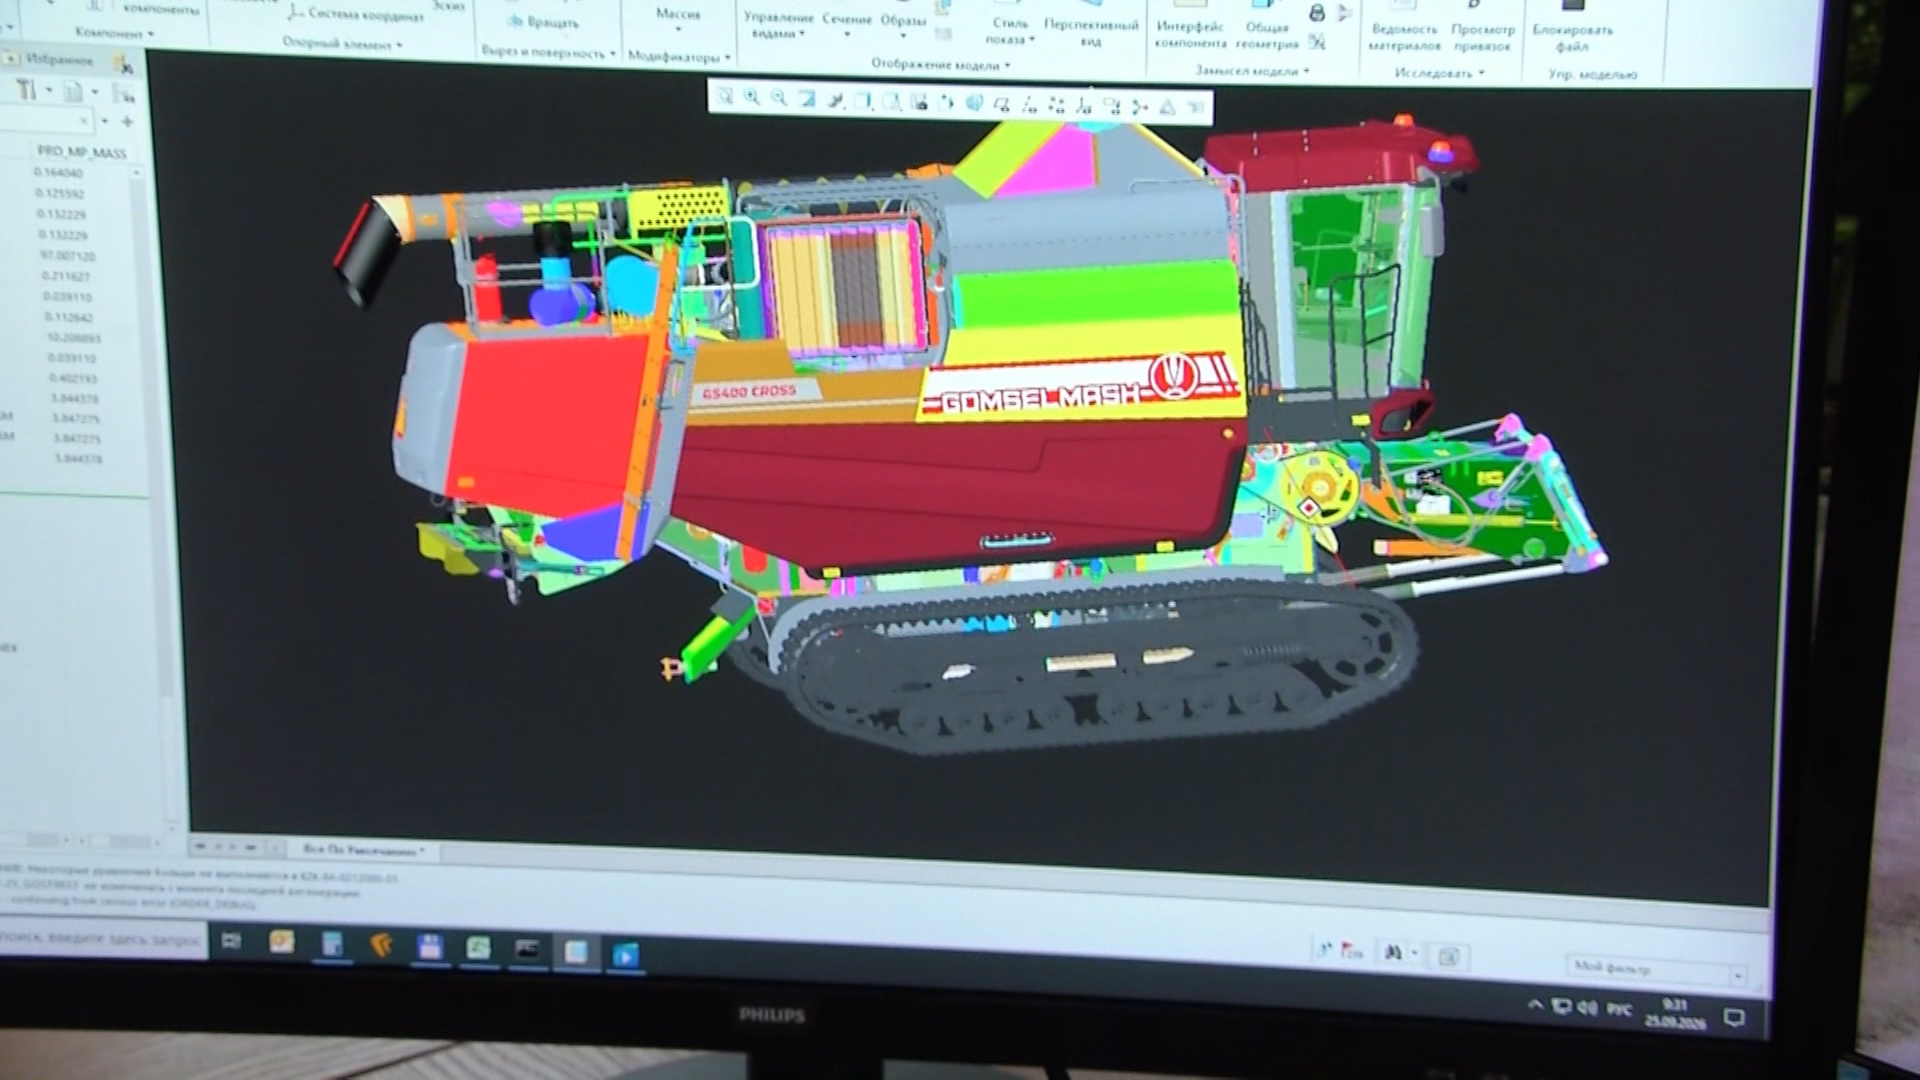1920x1080 pixels.
Task: Open the Сечение dropdown
Action: 847,25
